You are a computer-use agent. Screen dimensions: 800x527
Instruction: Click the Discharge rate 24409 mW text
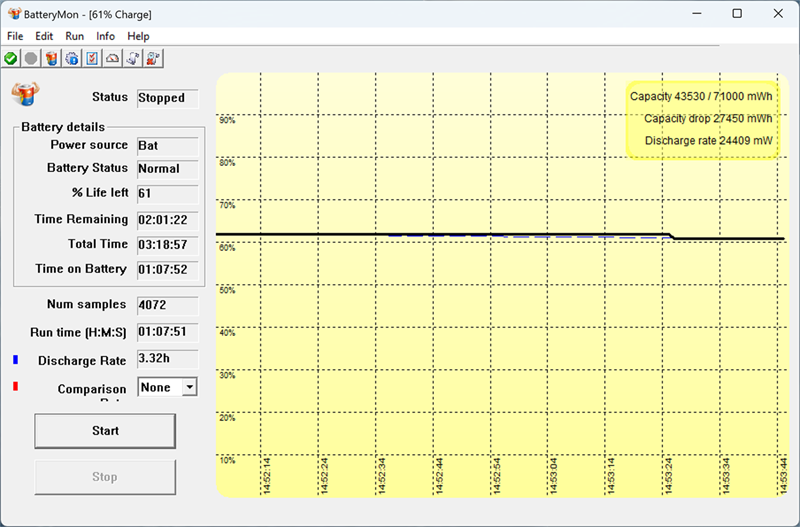[x=709, y=141]
